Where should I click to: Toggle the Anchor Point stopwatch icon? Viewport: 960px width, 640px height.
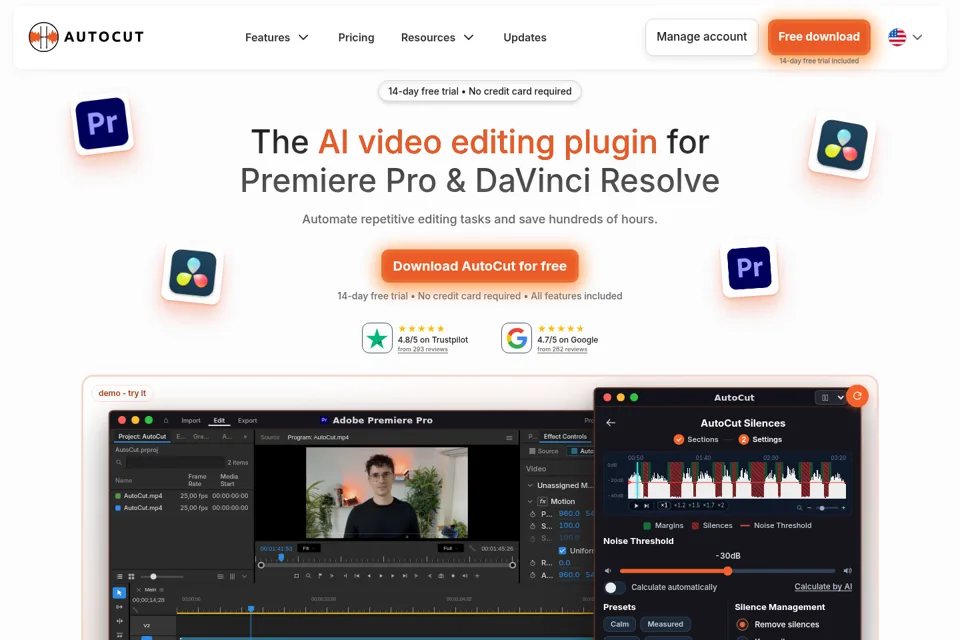[x=533, y=575]
